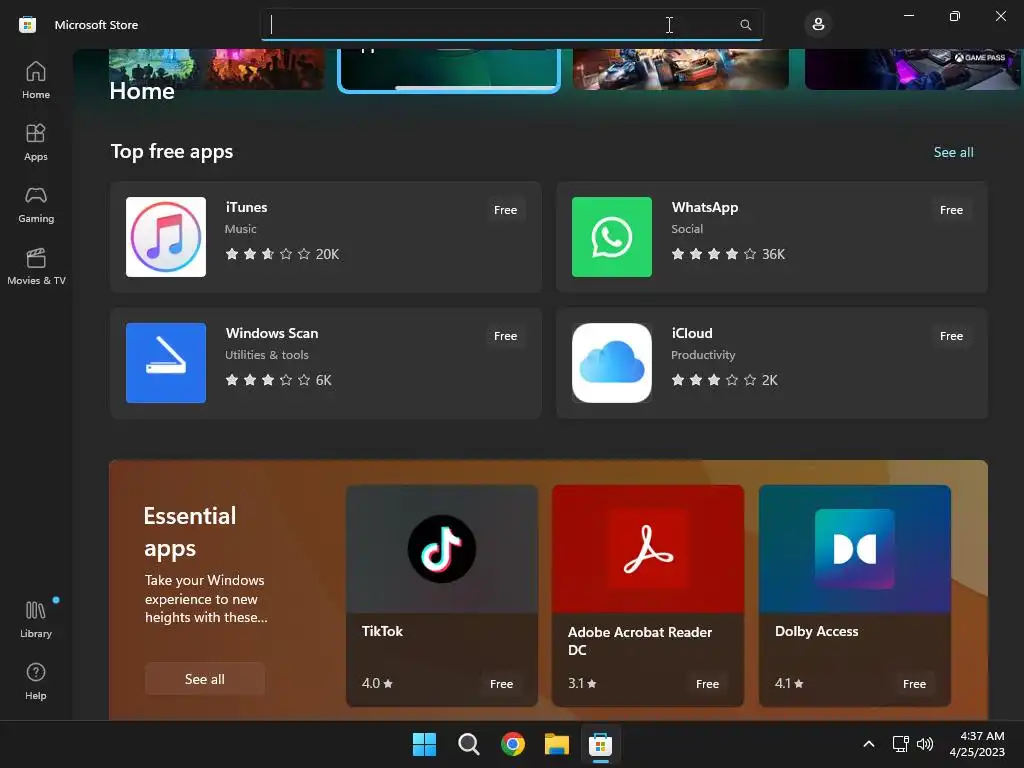Open the TikTok app tile icon
Screen dimensions: 1024x768
pos(442,549)
